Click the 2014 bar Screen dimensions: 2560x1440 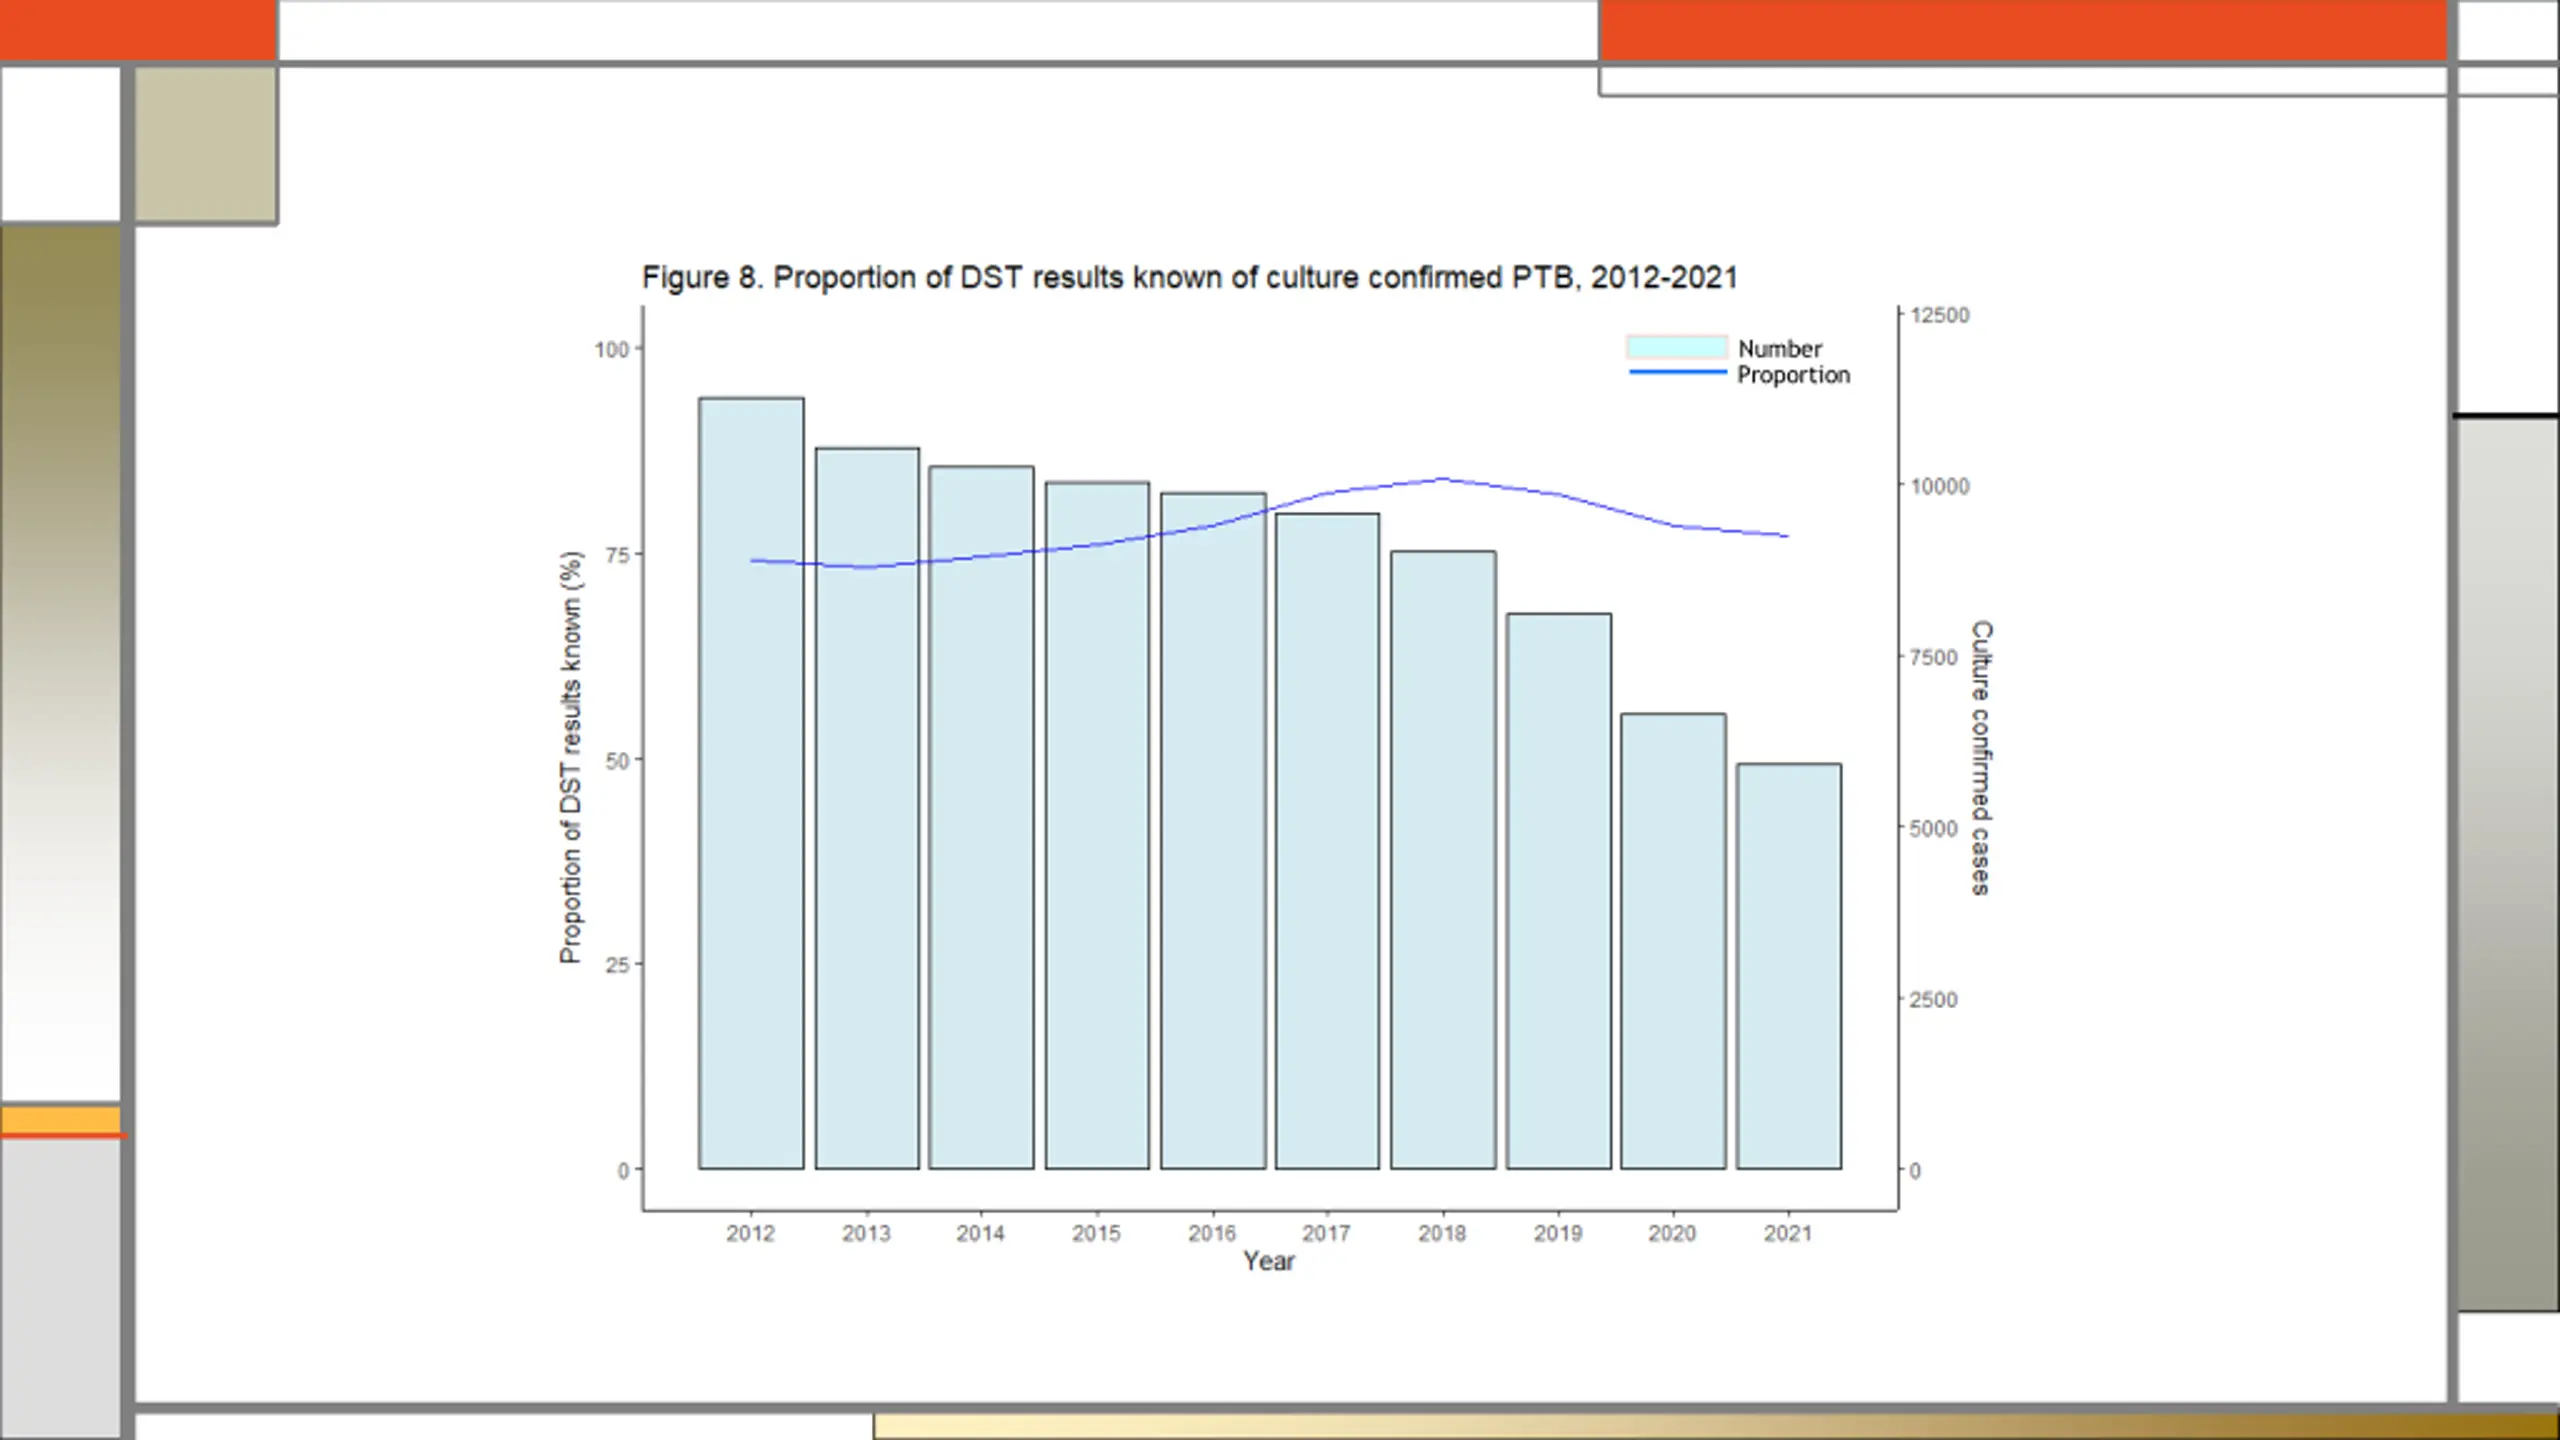[981, 817]
